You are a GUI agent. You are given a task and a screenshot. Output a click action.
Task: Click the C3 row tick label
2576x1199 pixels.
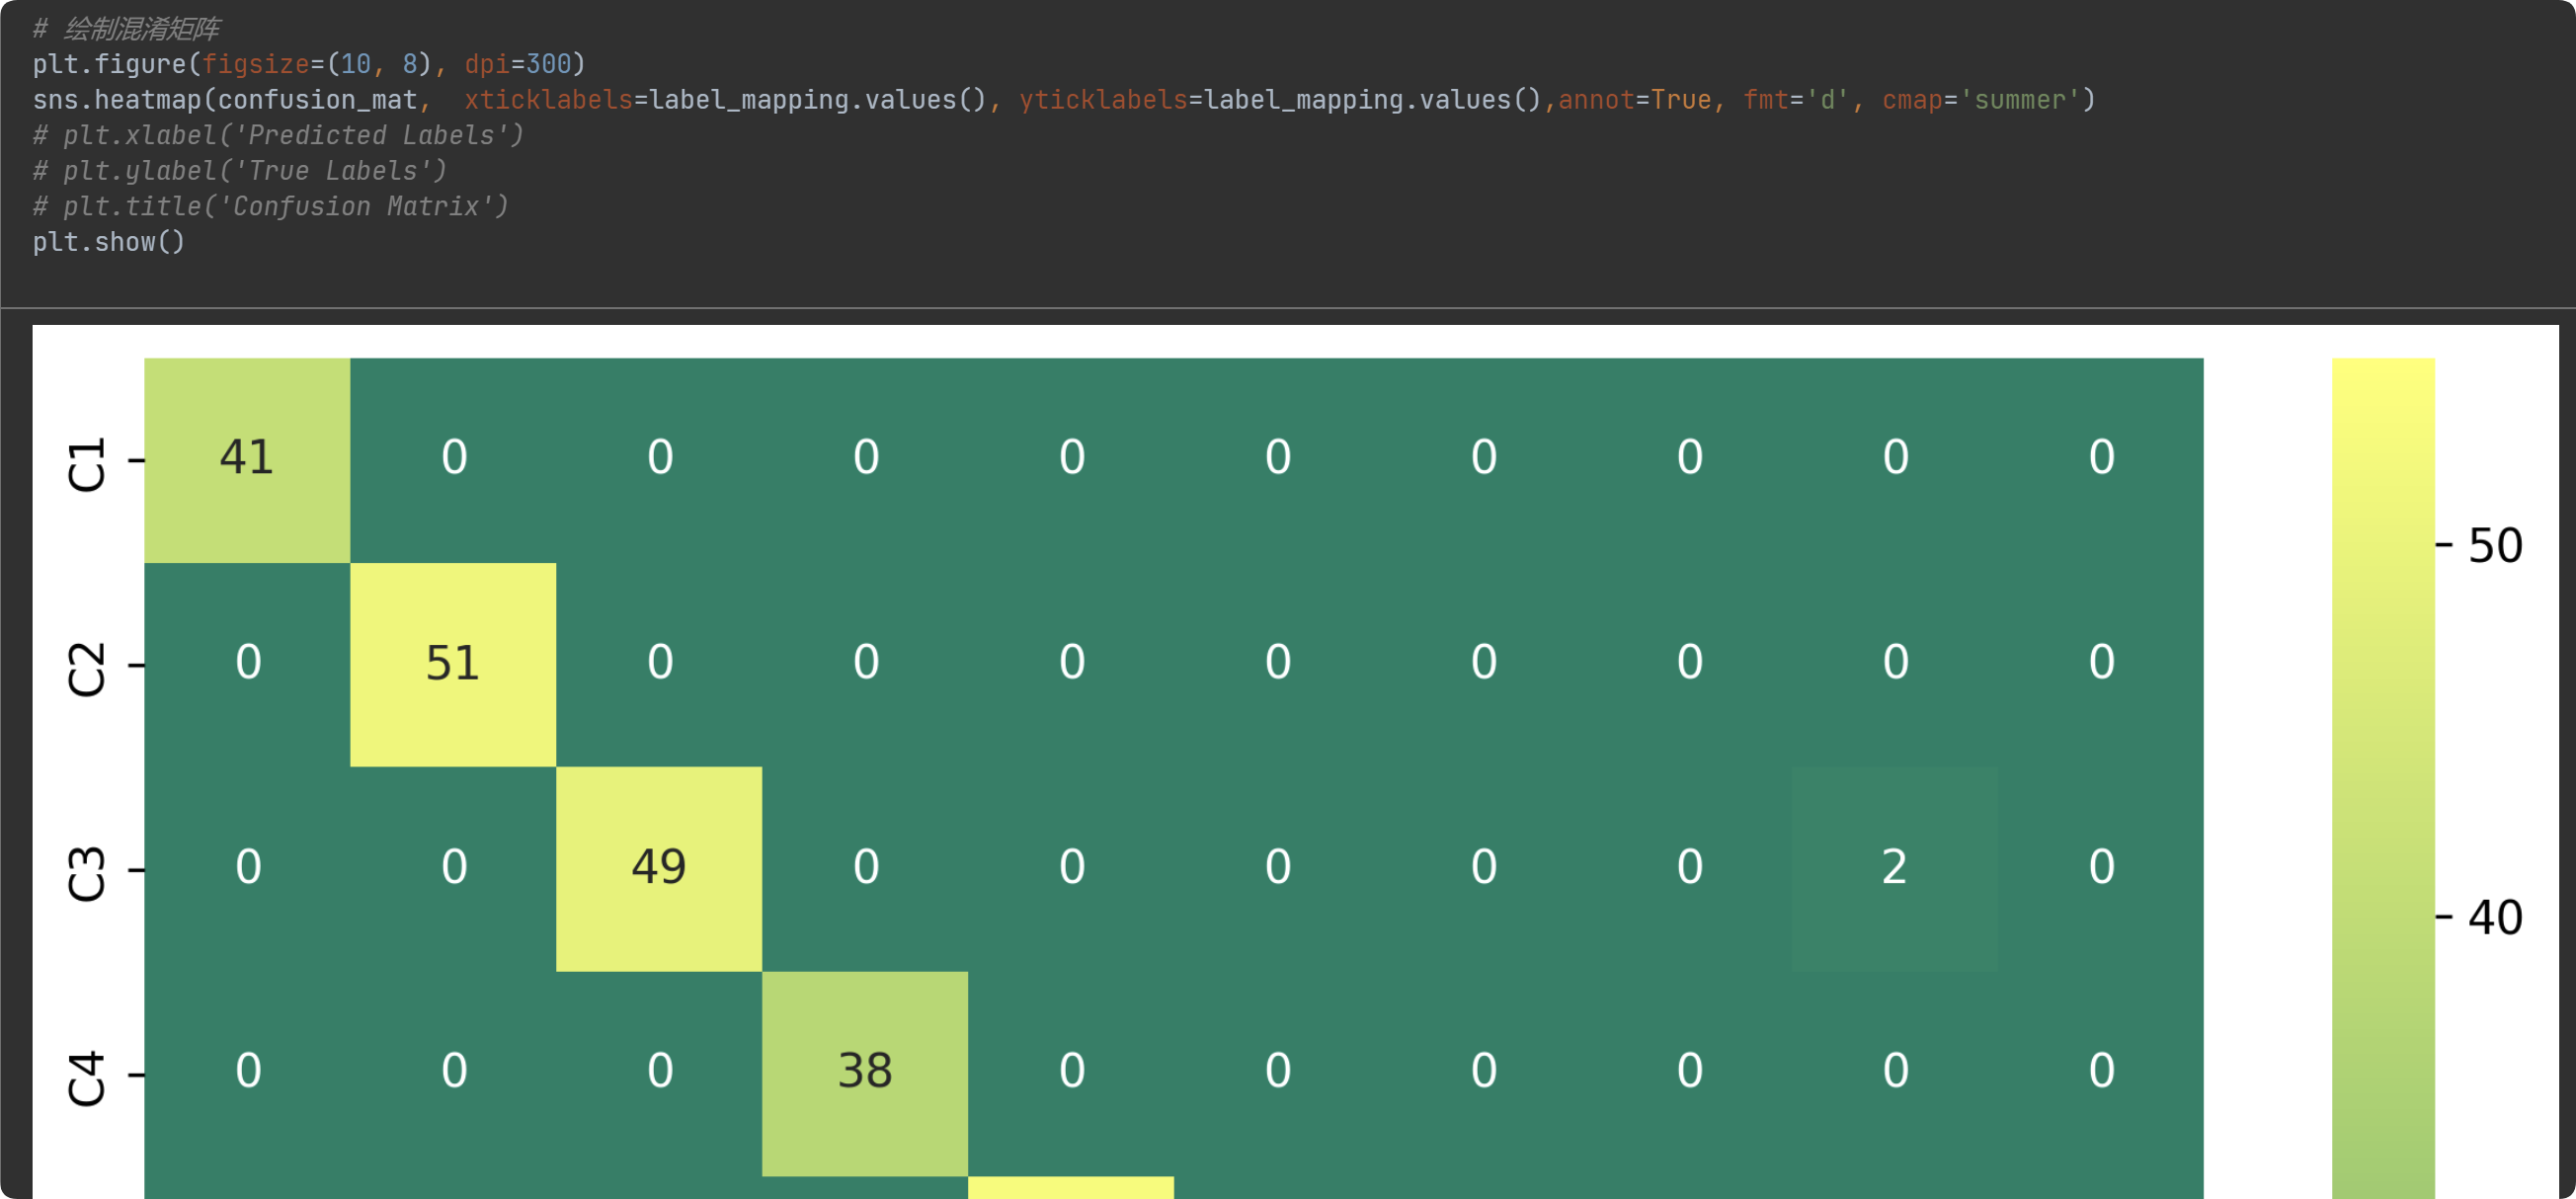pyautogui.click(x=86, y=873)
